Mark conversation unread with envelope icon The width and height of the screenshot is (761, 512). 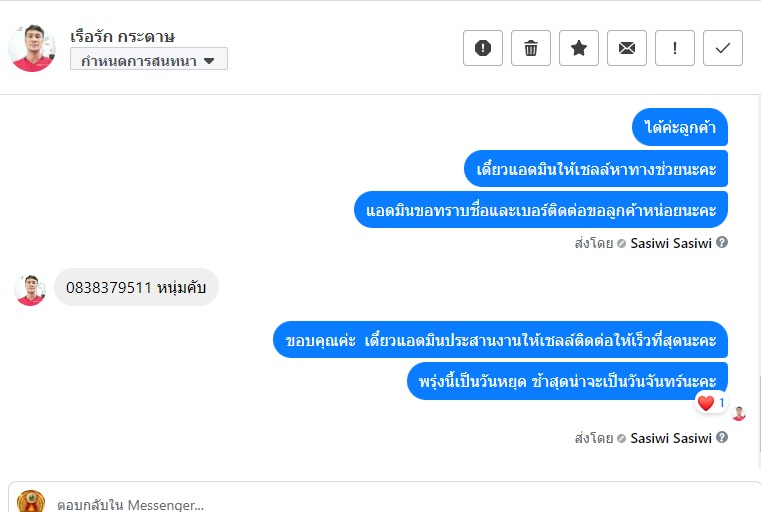click(627, 48)
